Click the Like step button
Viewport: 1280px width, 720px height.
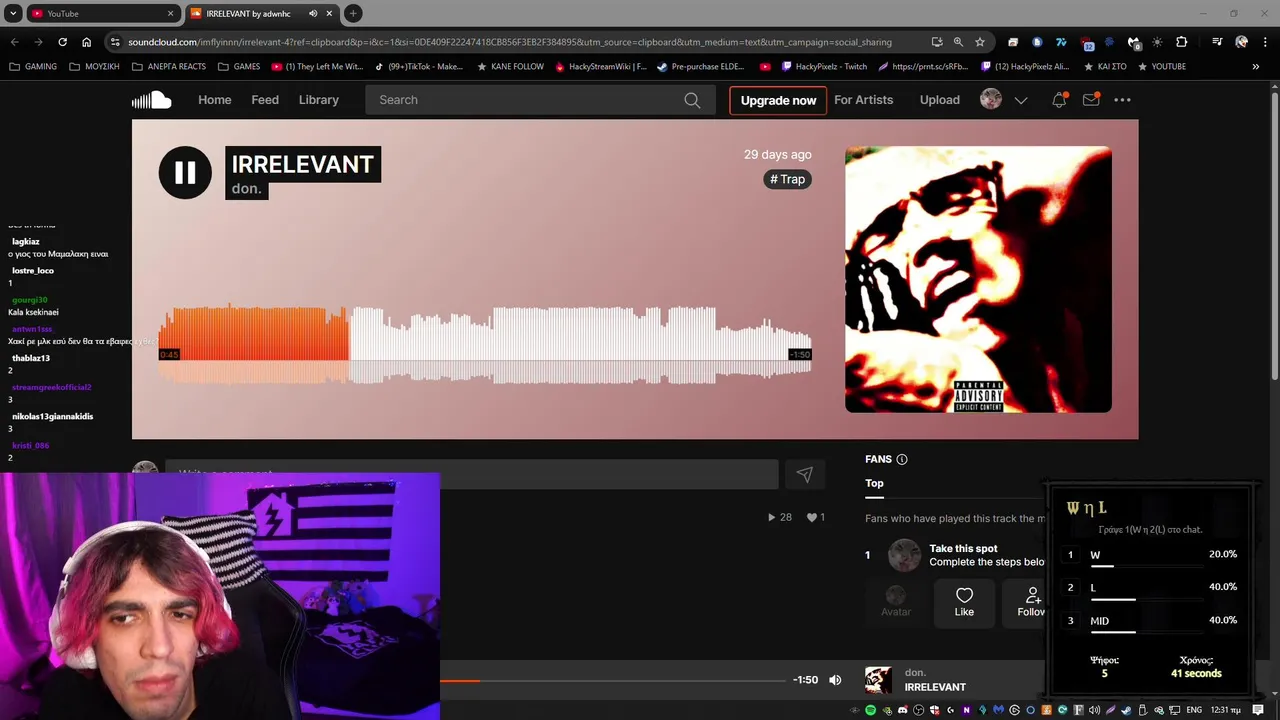tap(964, 602)
